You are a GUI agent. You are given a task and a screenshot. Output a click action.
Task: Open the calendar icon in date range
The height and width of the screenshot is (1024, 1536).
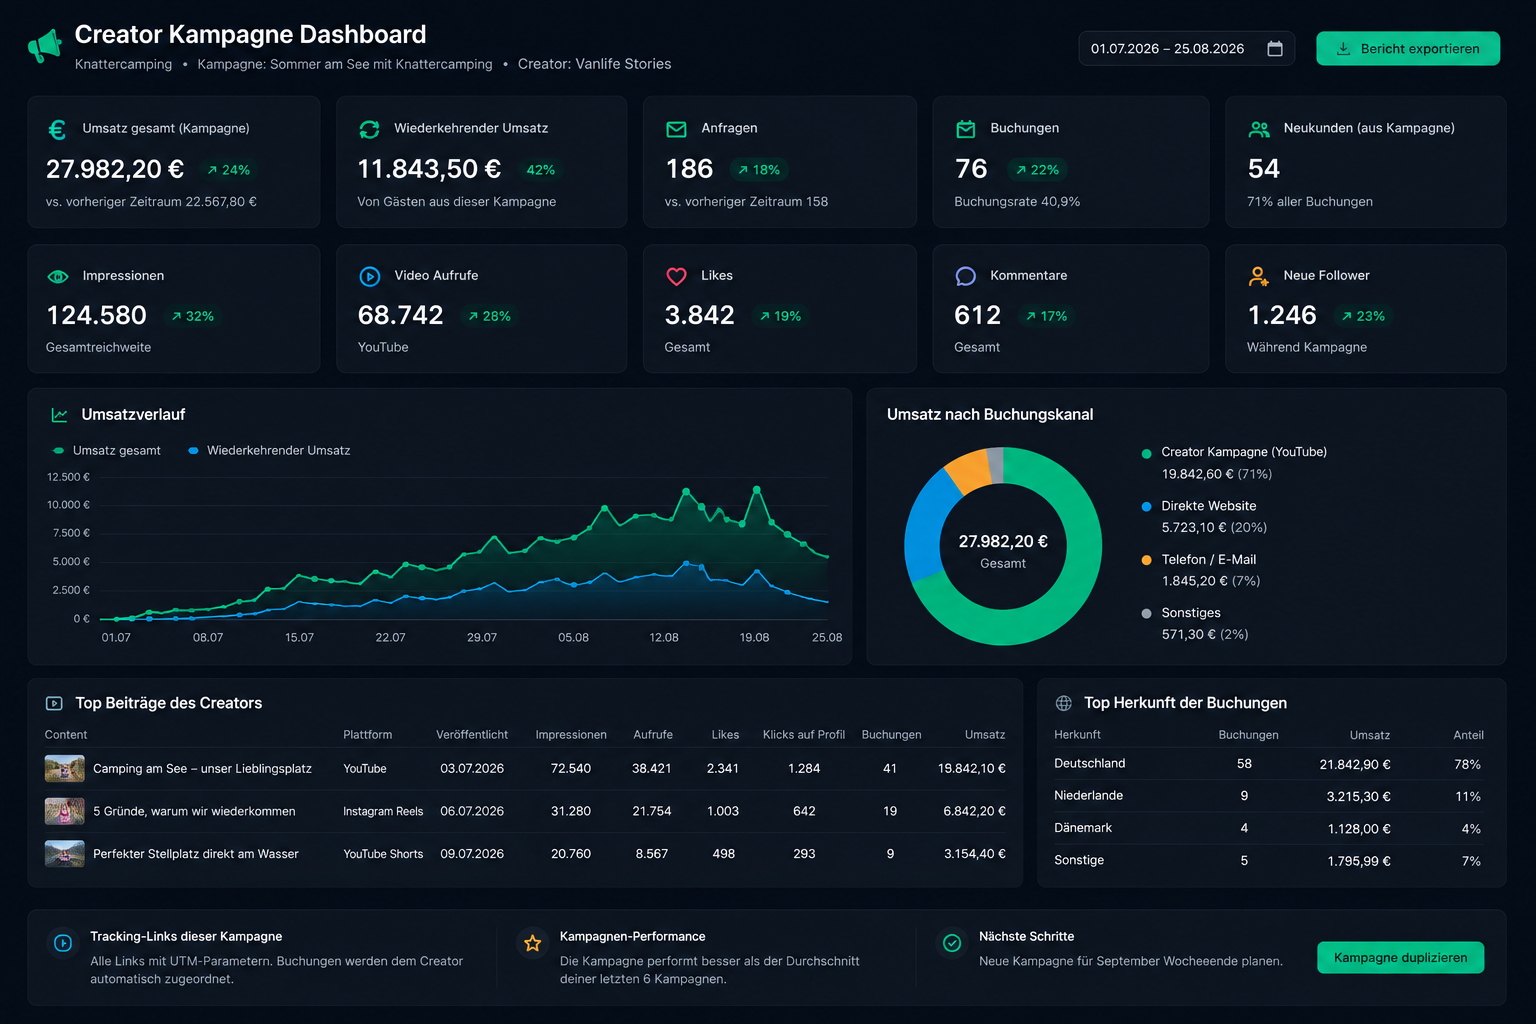[1275, 49]
